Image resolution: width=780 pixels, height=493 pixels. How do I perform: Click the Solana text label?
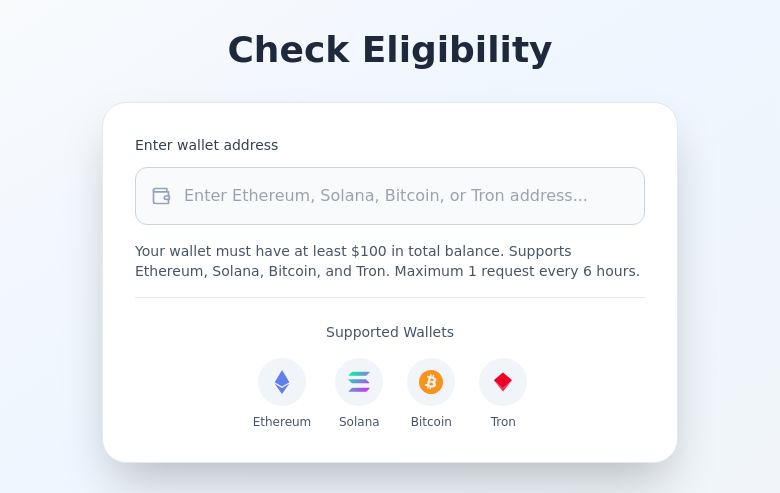359,422
